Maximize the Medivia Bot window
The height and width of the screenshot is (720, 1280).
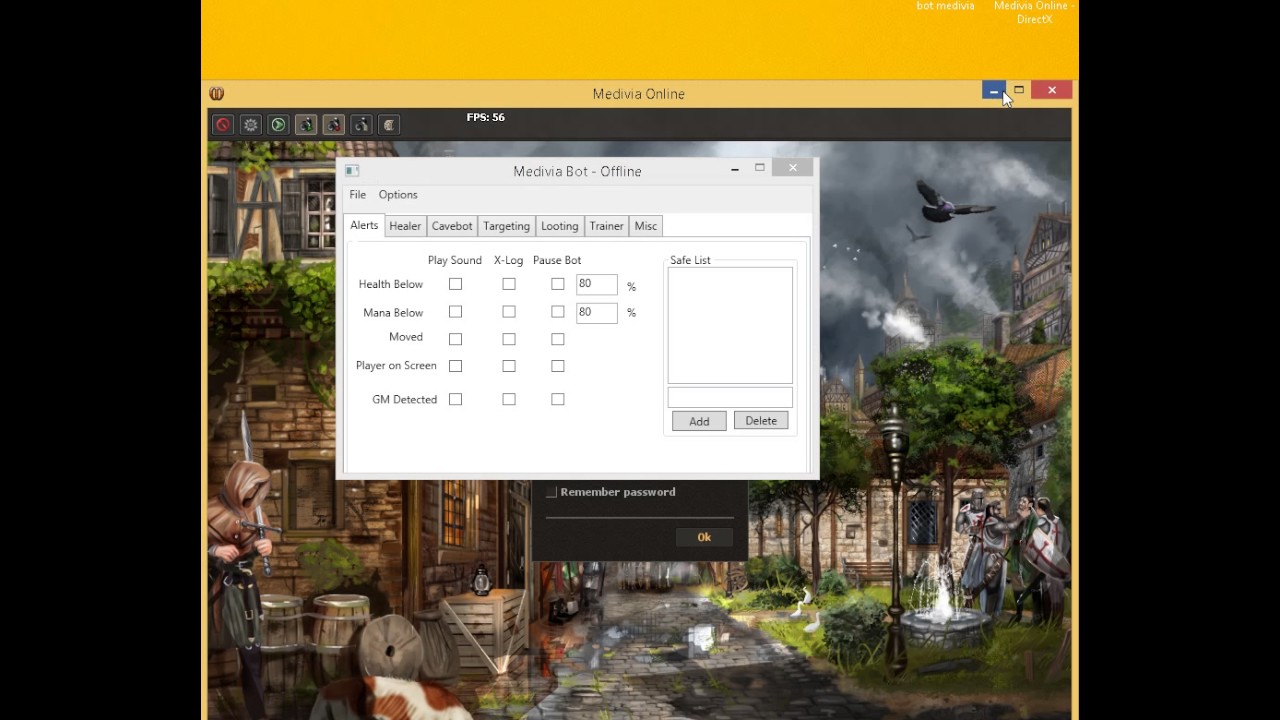coord(760,168)
